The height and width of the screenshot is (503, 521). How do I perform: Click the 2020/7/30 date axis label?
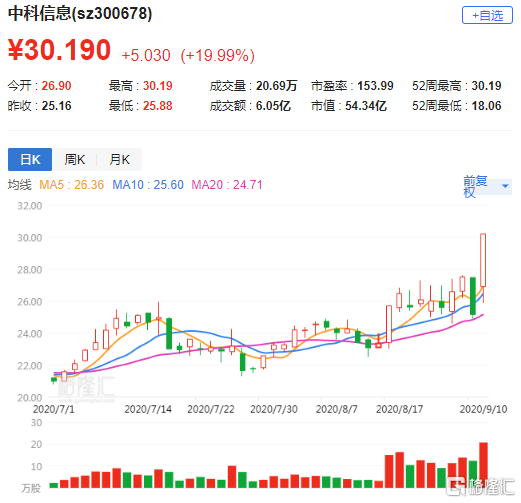274,409
